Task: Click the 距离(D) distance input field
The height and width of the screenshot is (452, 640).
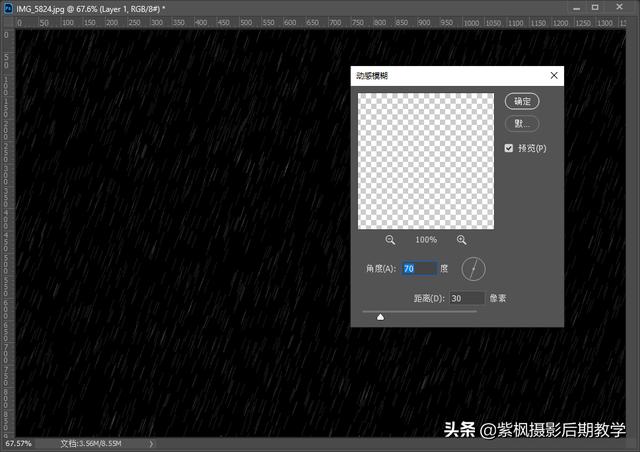Action: 466,298
